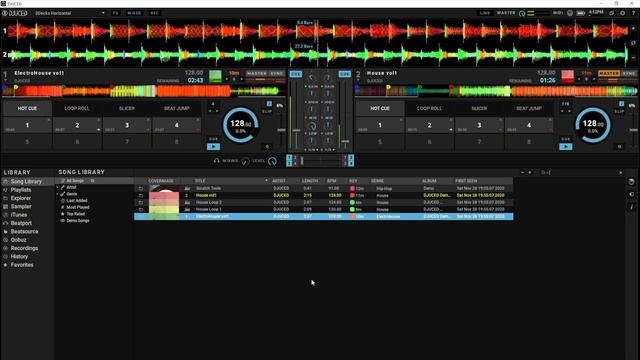Open the FX panel button in top bar

tap(116, 13)
